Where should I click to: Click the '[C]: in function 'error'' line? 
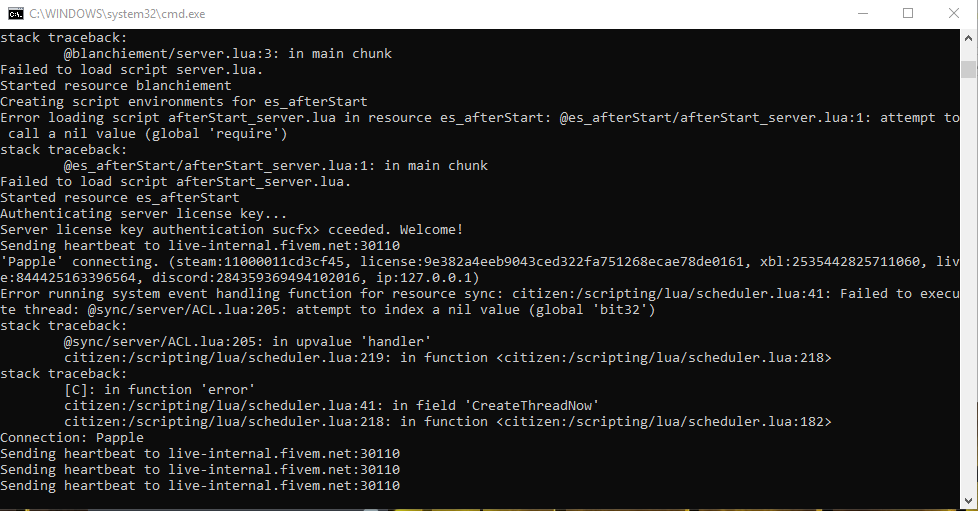click(159, 389)
